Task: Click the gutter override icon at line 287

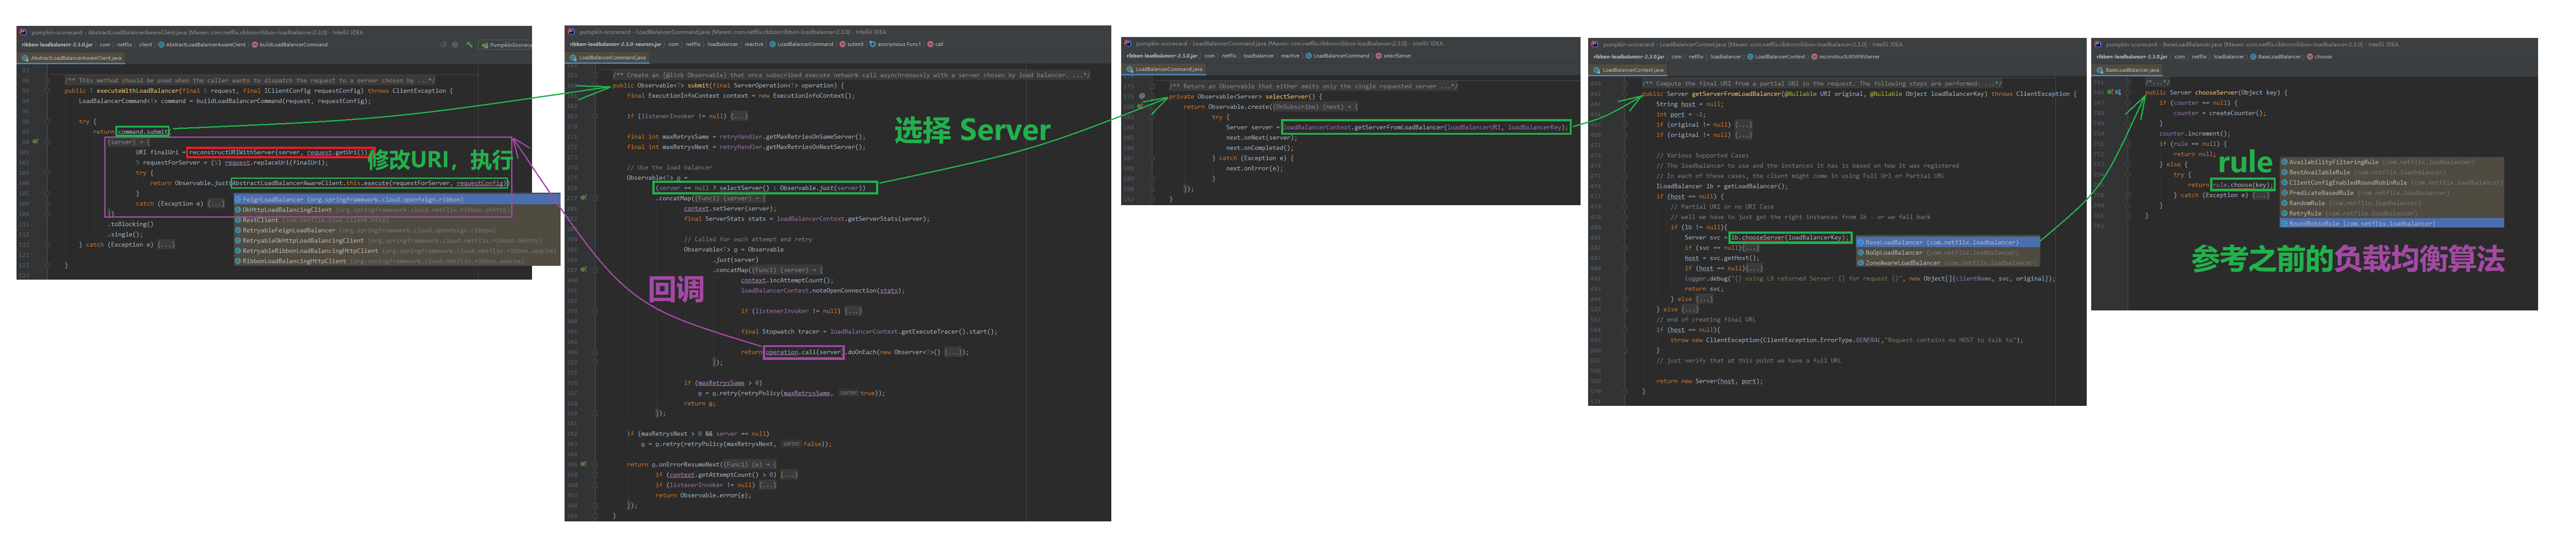Action: [584, 270]
